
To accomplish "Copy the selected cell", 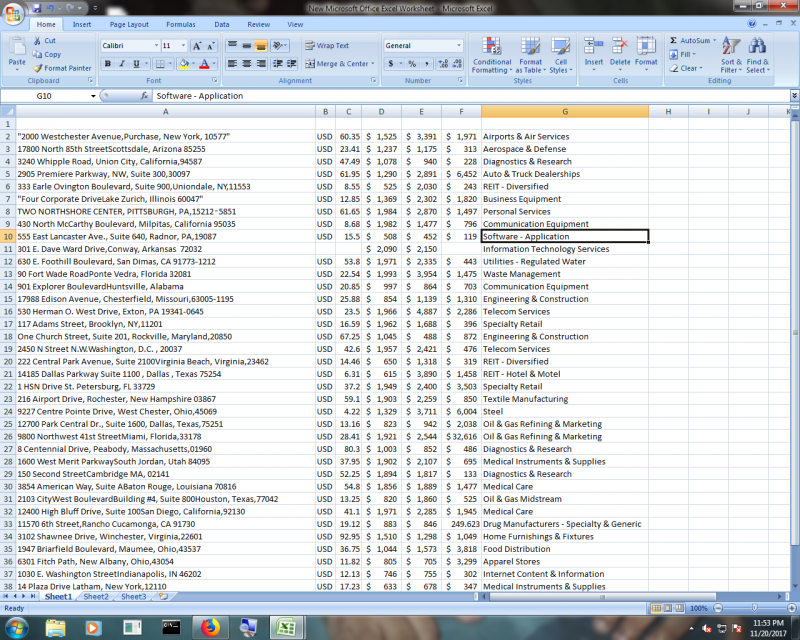I will (47, 54).
